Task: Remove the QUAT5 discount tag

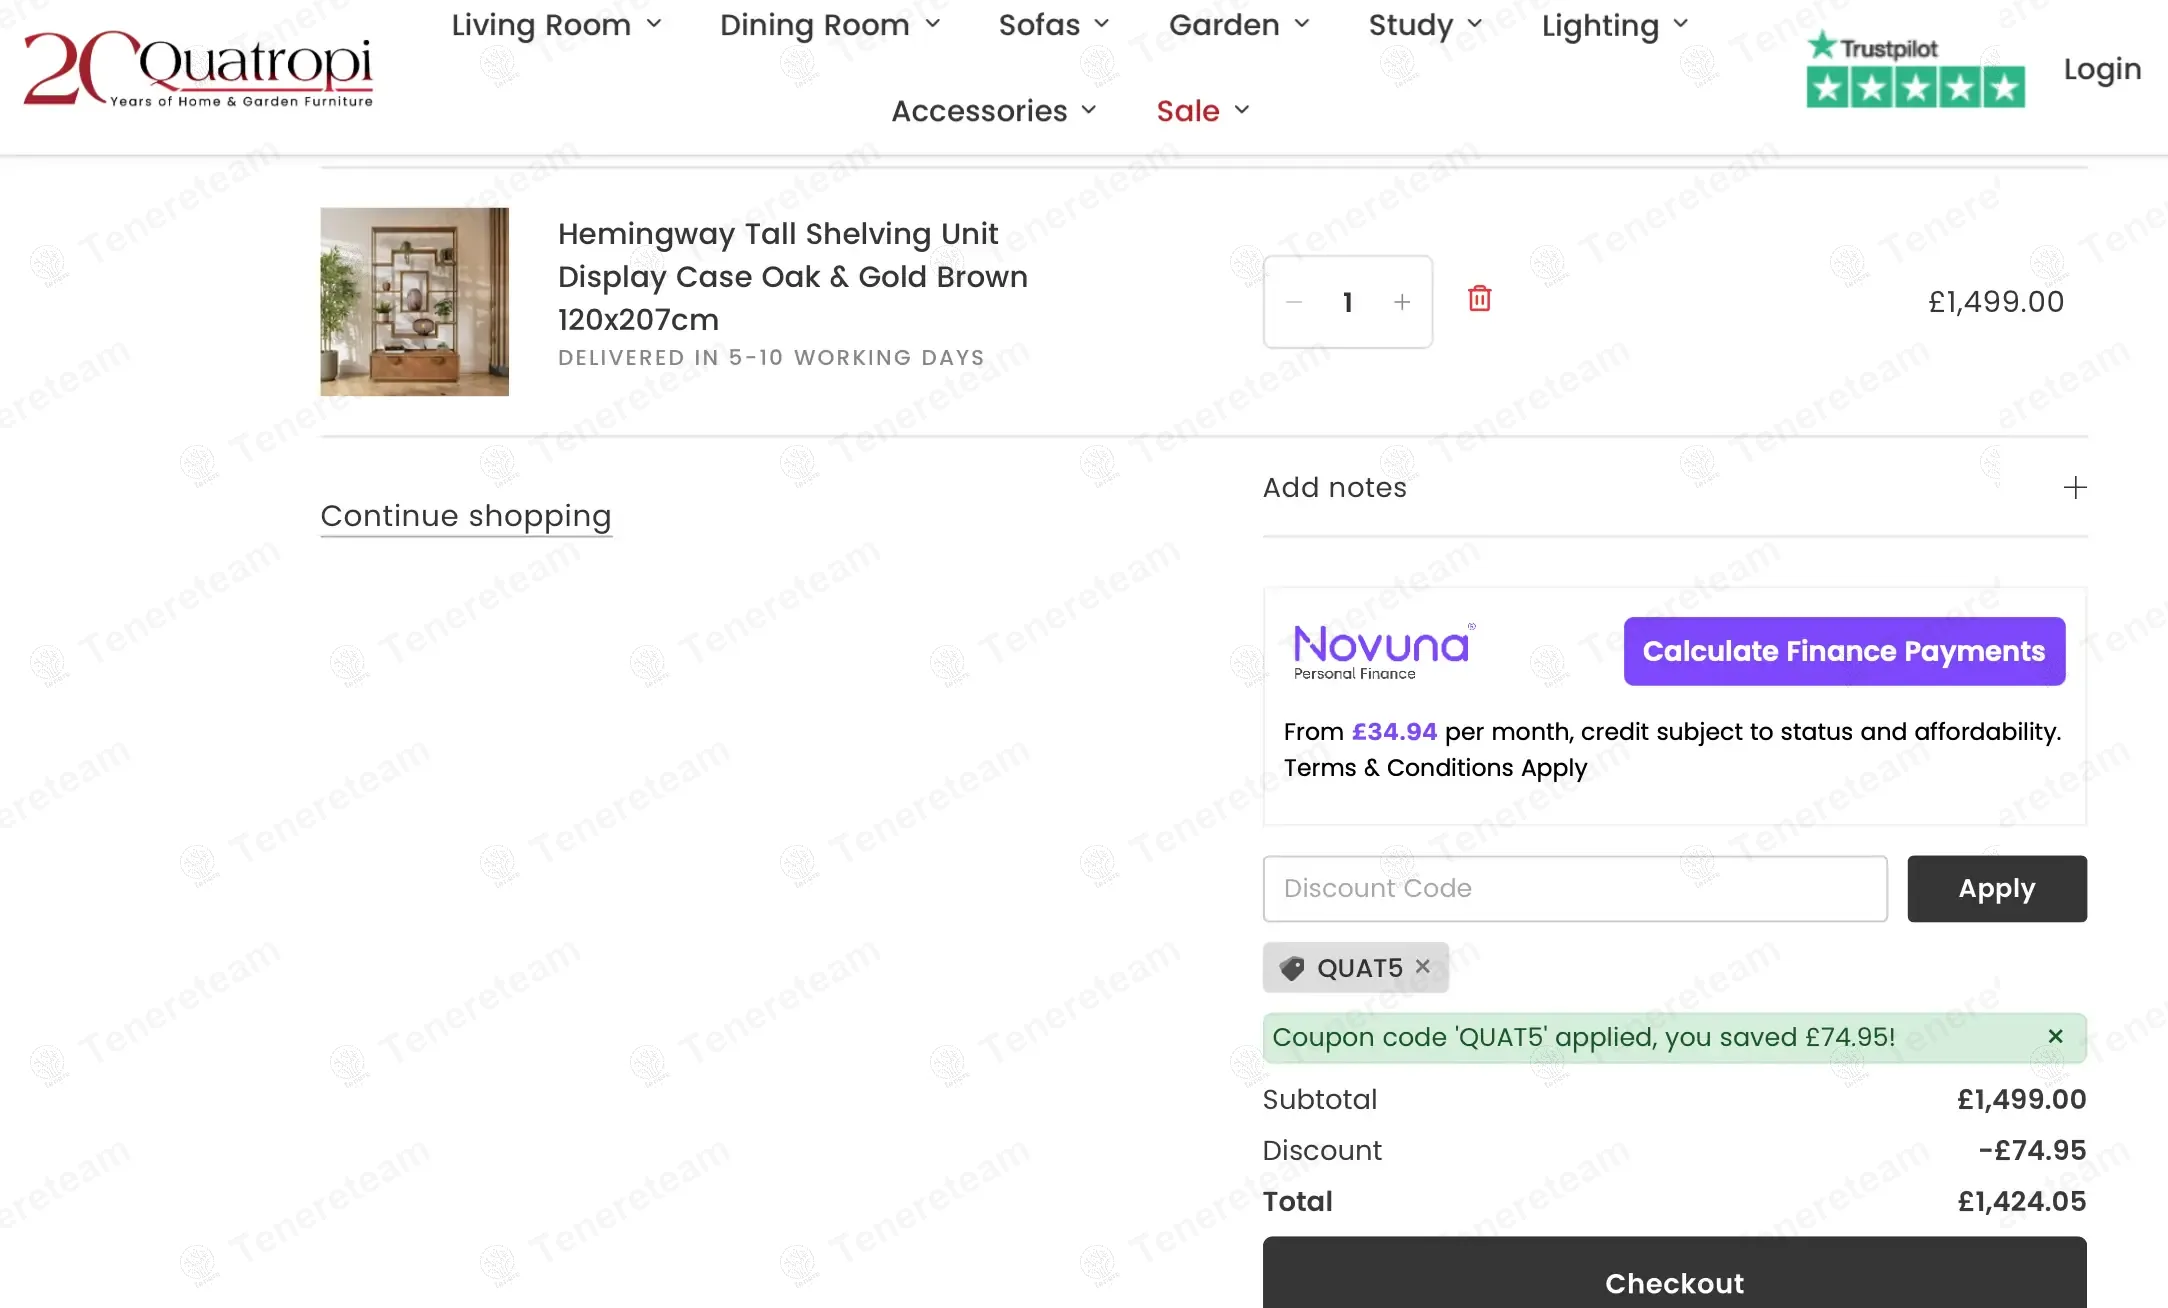Action: 1423,966
